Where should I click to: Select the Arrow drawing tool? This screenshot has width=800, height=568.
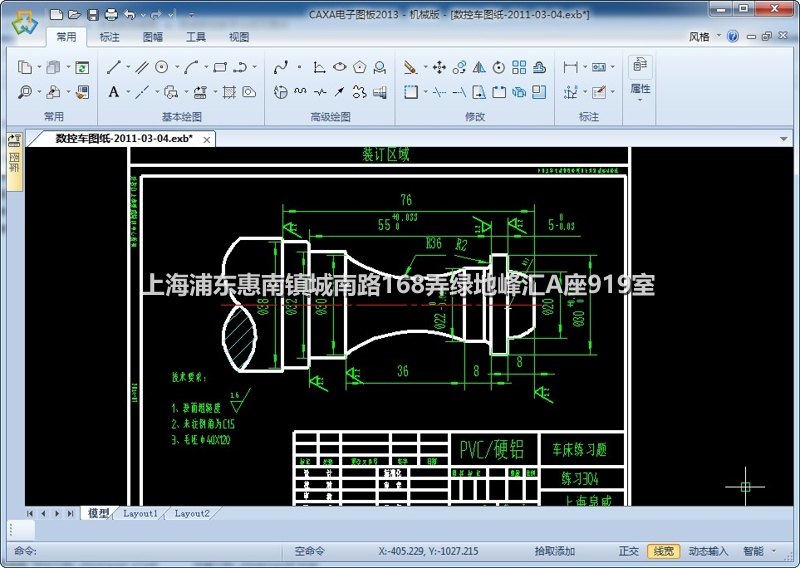339,92
